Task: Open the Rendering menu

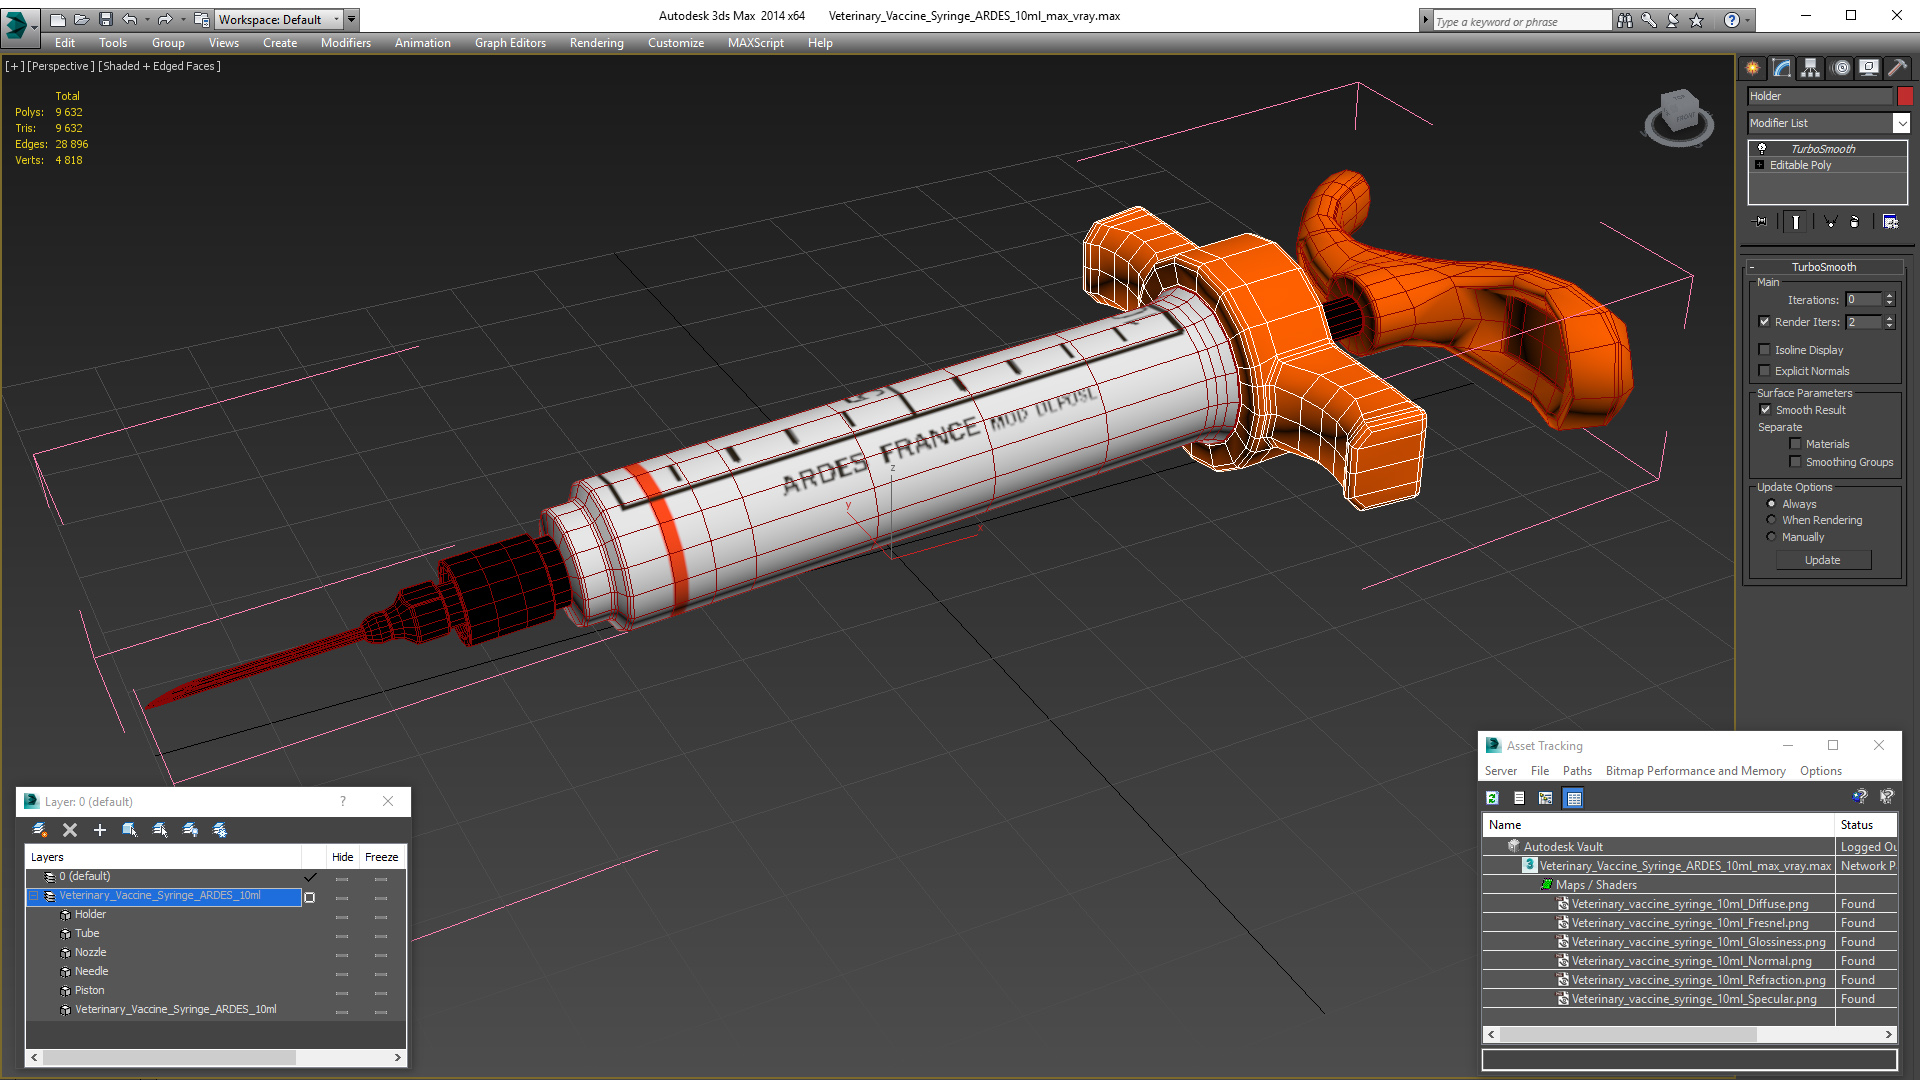Action: tap(596, 43)
